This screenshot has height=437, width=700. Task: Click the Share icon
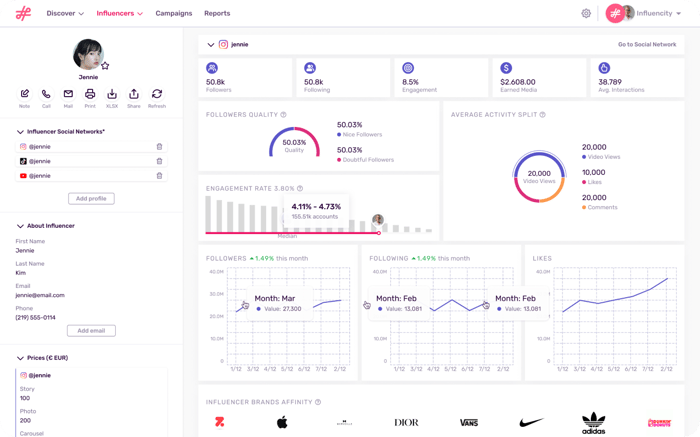point(134,94)
